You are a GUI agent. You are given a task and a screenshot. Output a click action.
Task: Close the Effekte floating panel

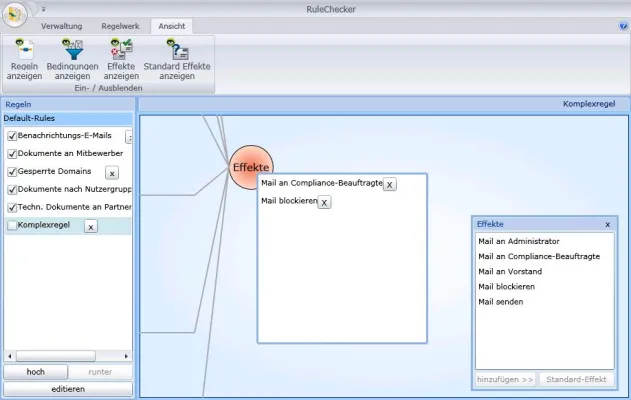607,225
